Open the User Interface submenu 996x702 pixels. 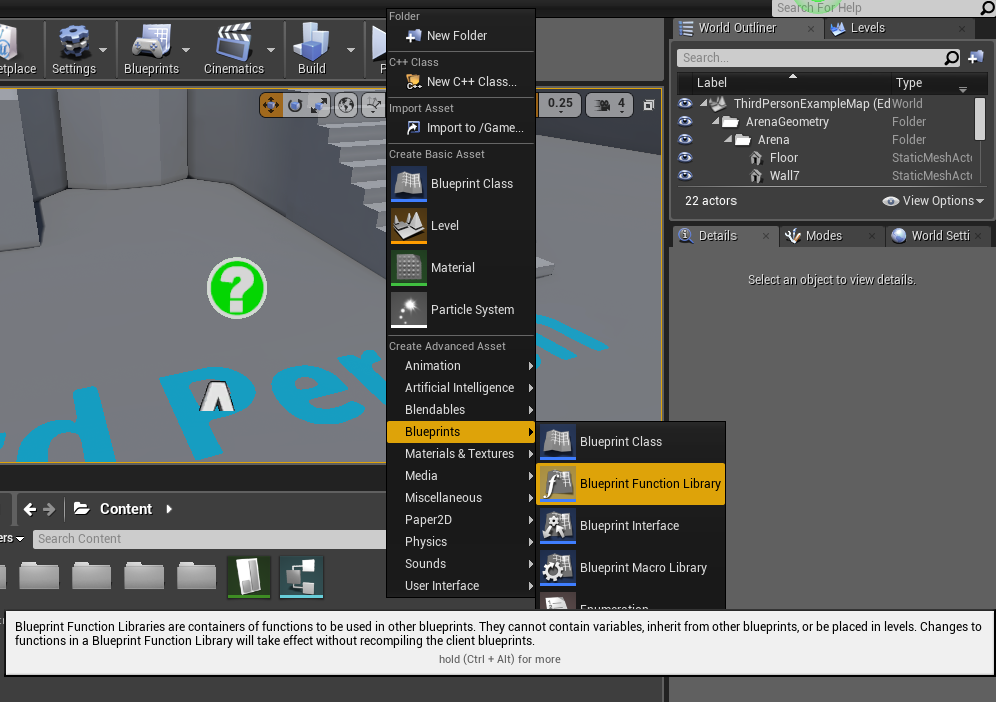461,586
